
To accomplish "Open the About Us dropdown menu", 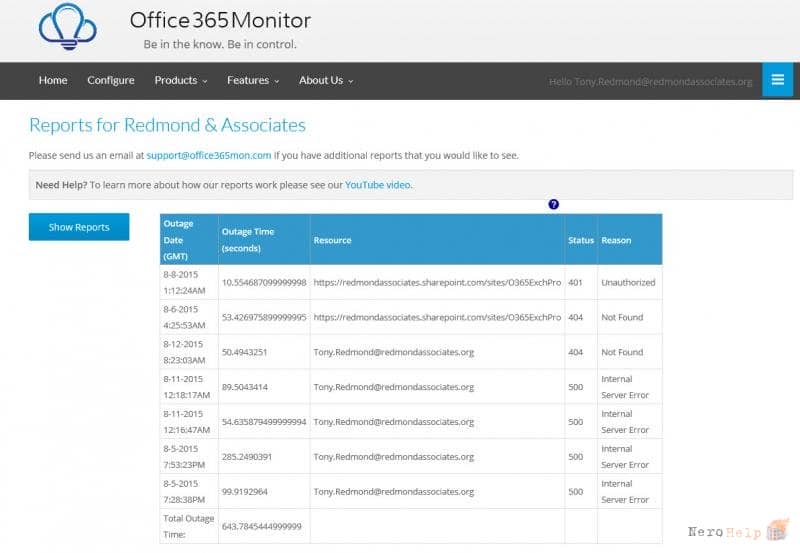I will coord(326,81).
